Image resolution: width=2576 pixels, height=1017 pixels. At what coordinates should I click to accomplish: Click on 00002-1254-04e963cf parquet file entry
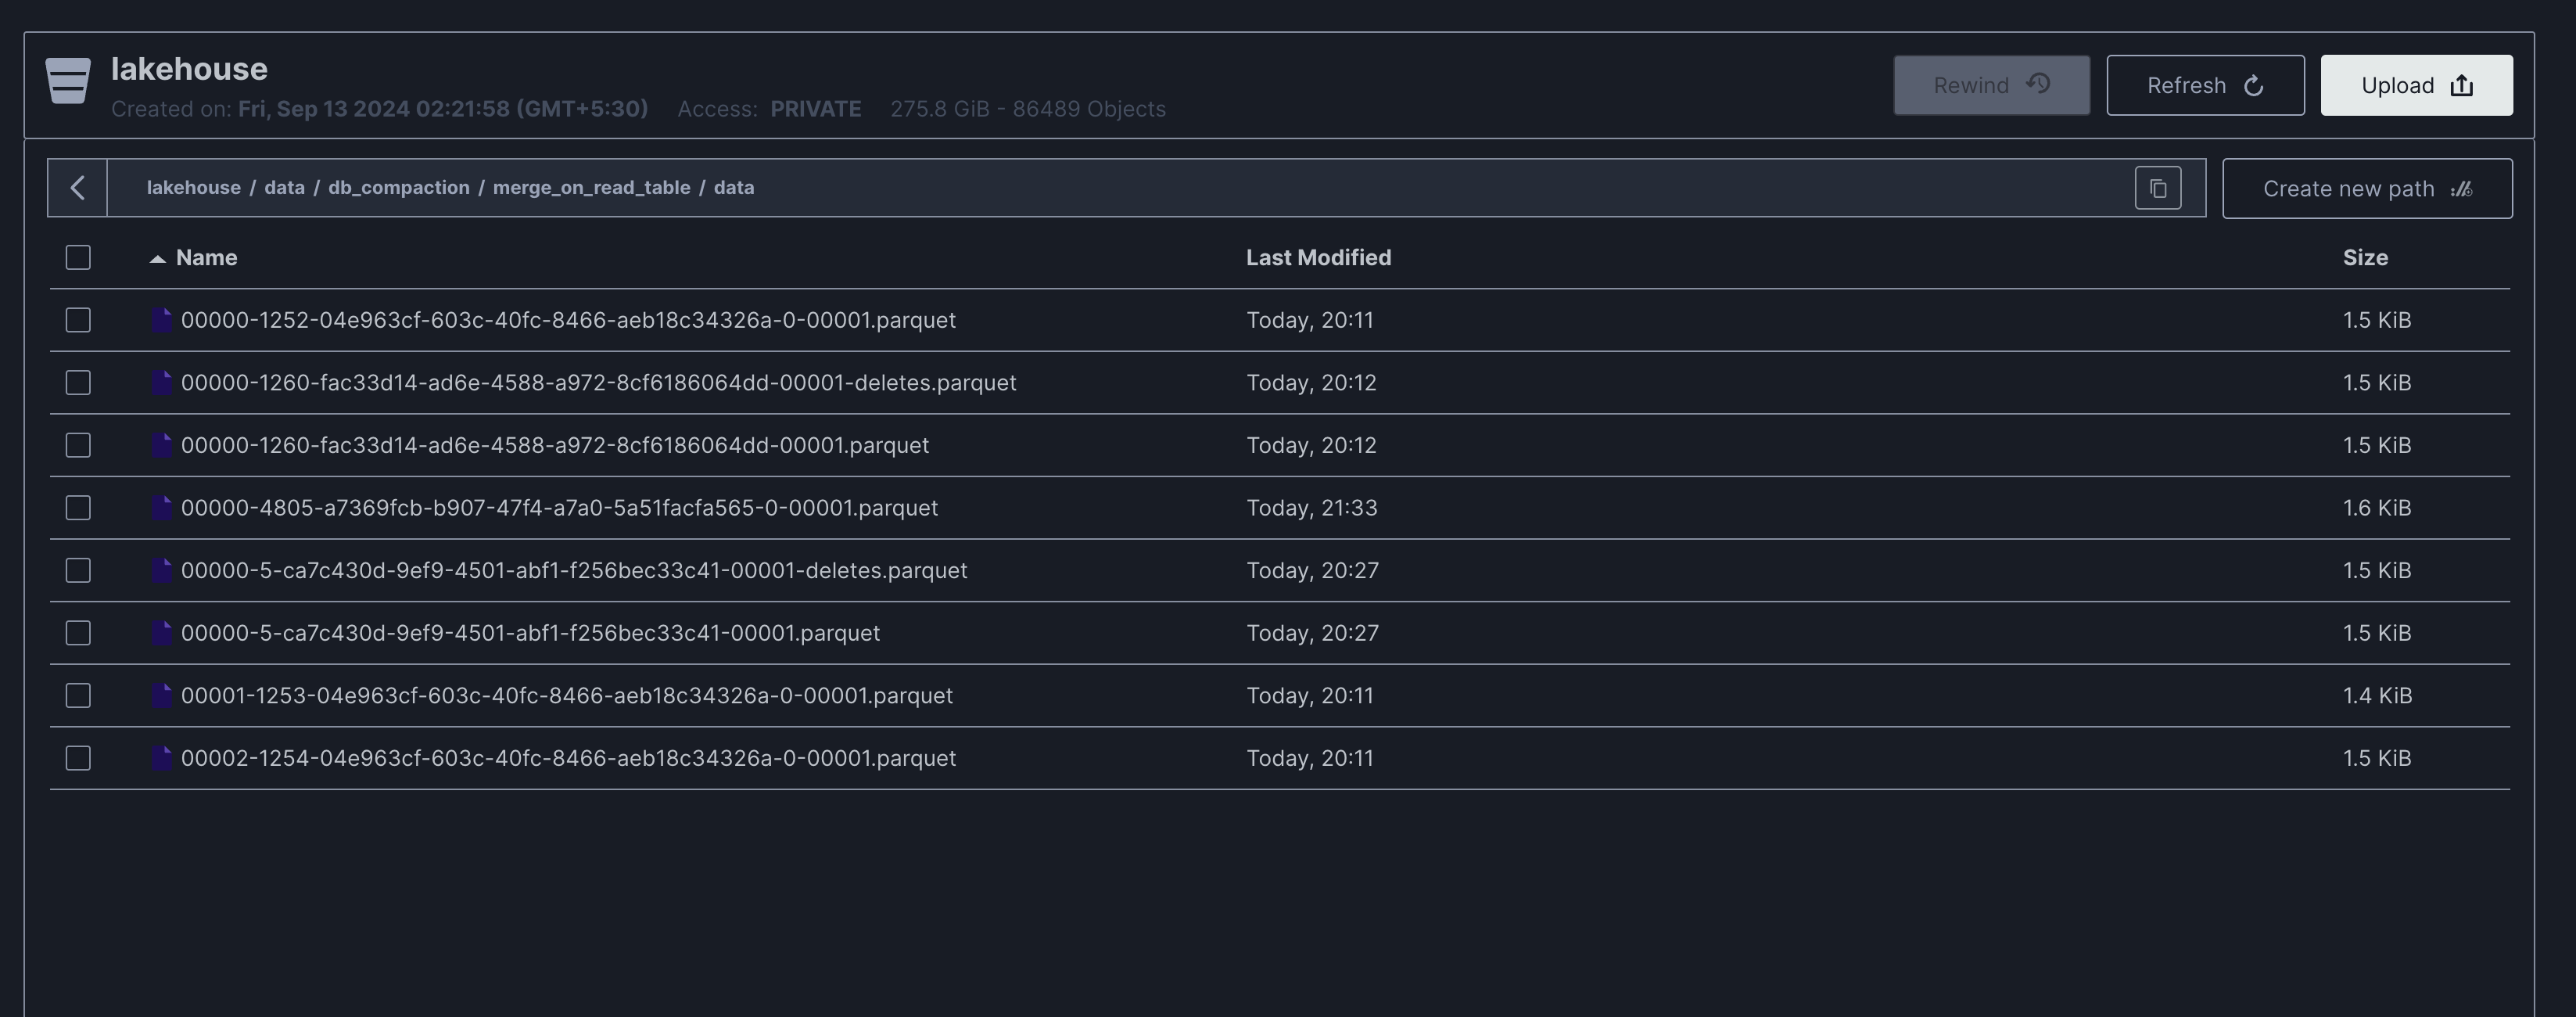pos(569,757)
